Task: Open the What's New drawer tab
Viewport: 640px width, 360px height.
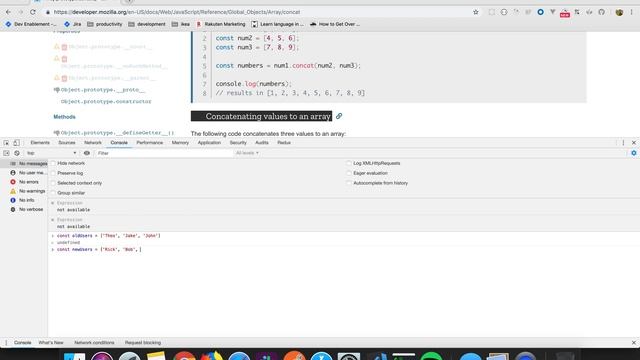Action: point(51,343)
